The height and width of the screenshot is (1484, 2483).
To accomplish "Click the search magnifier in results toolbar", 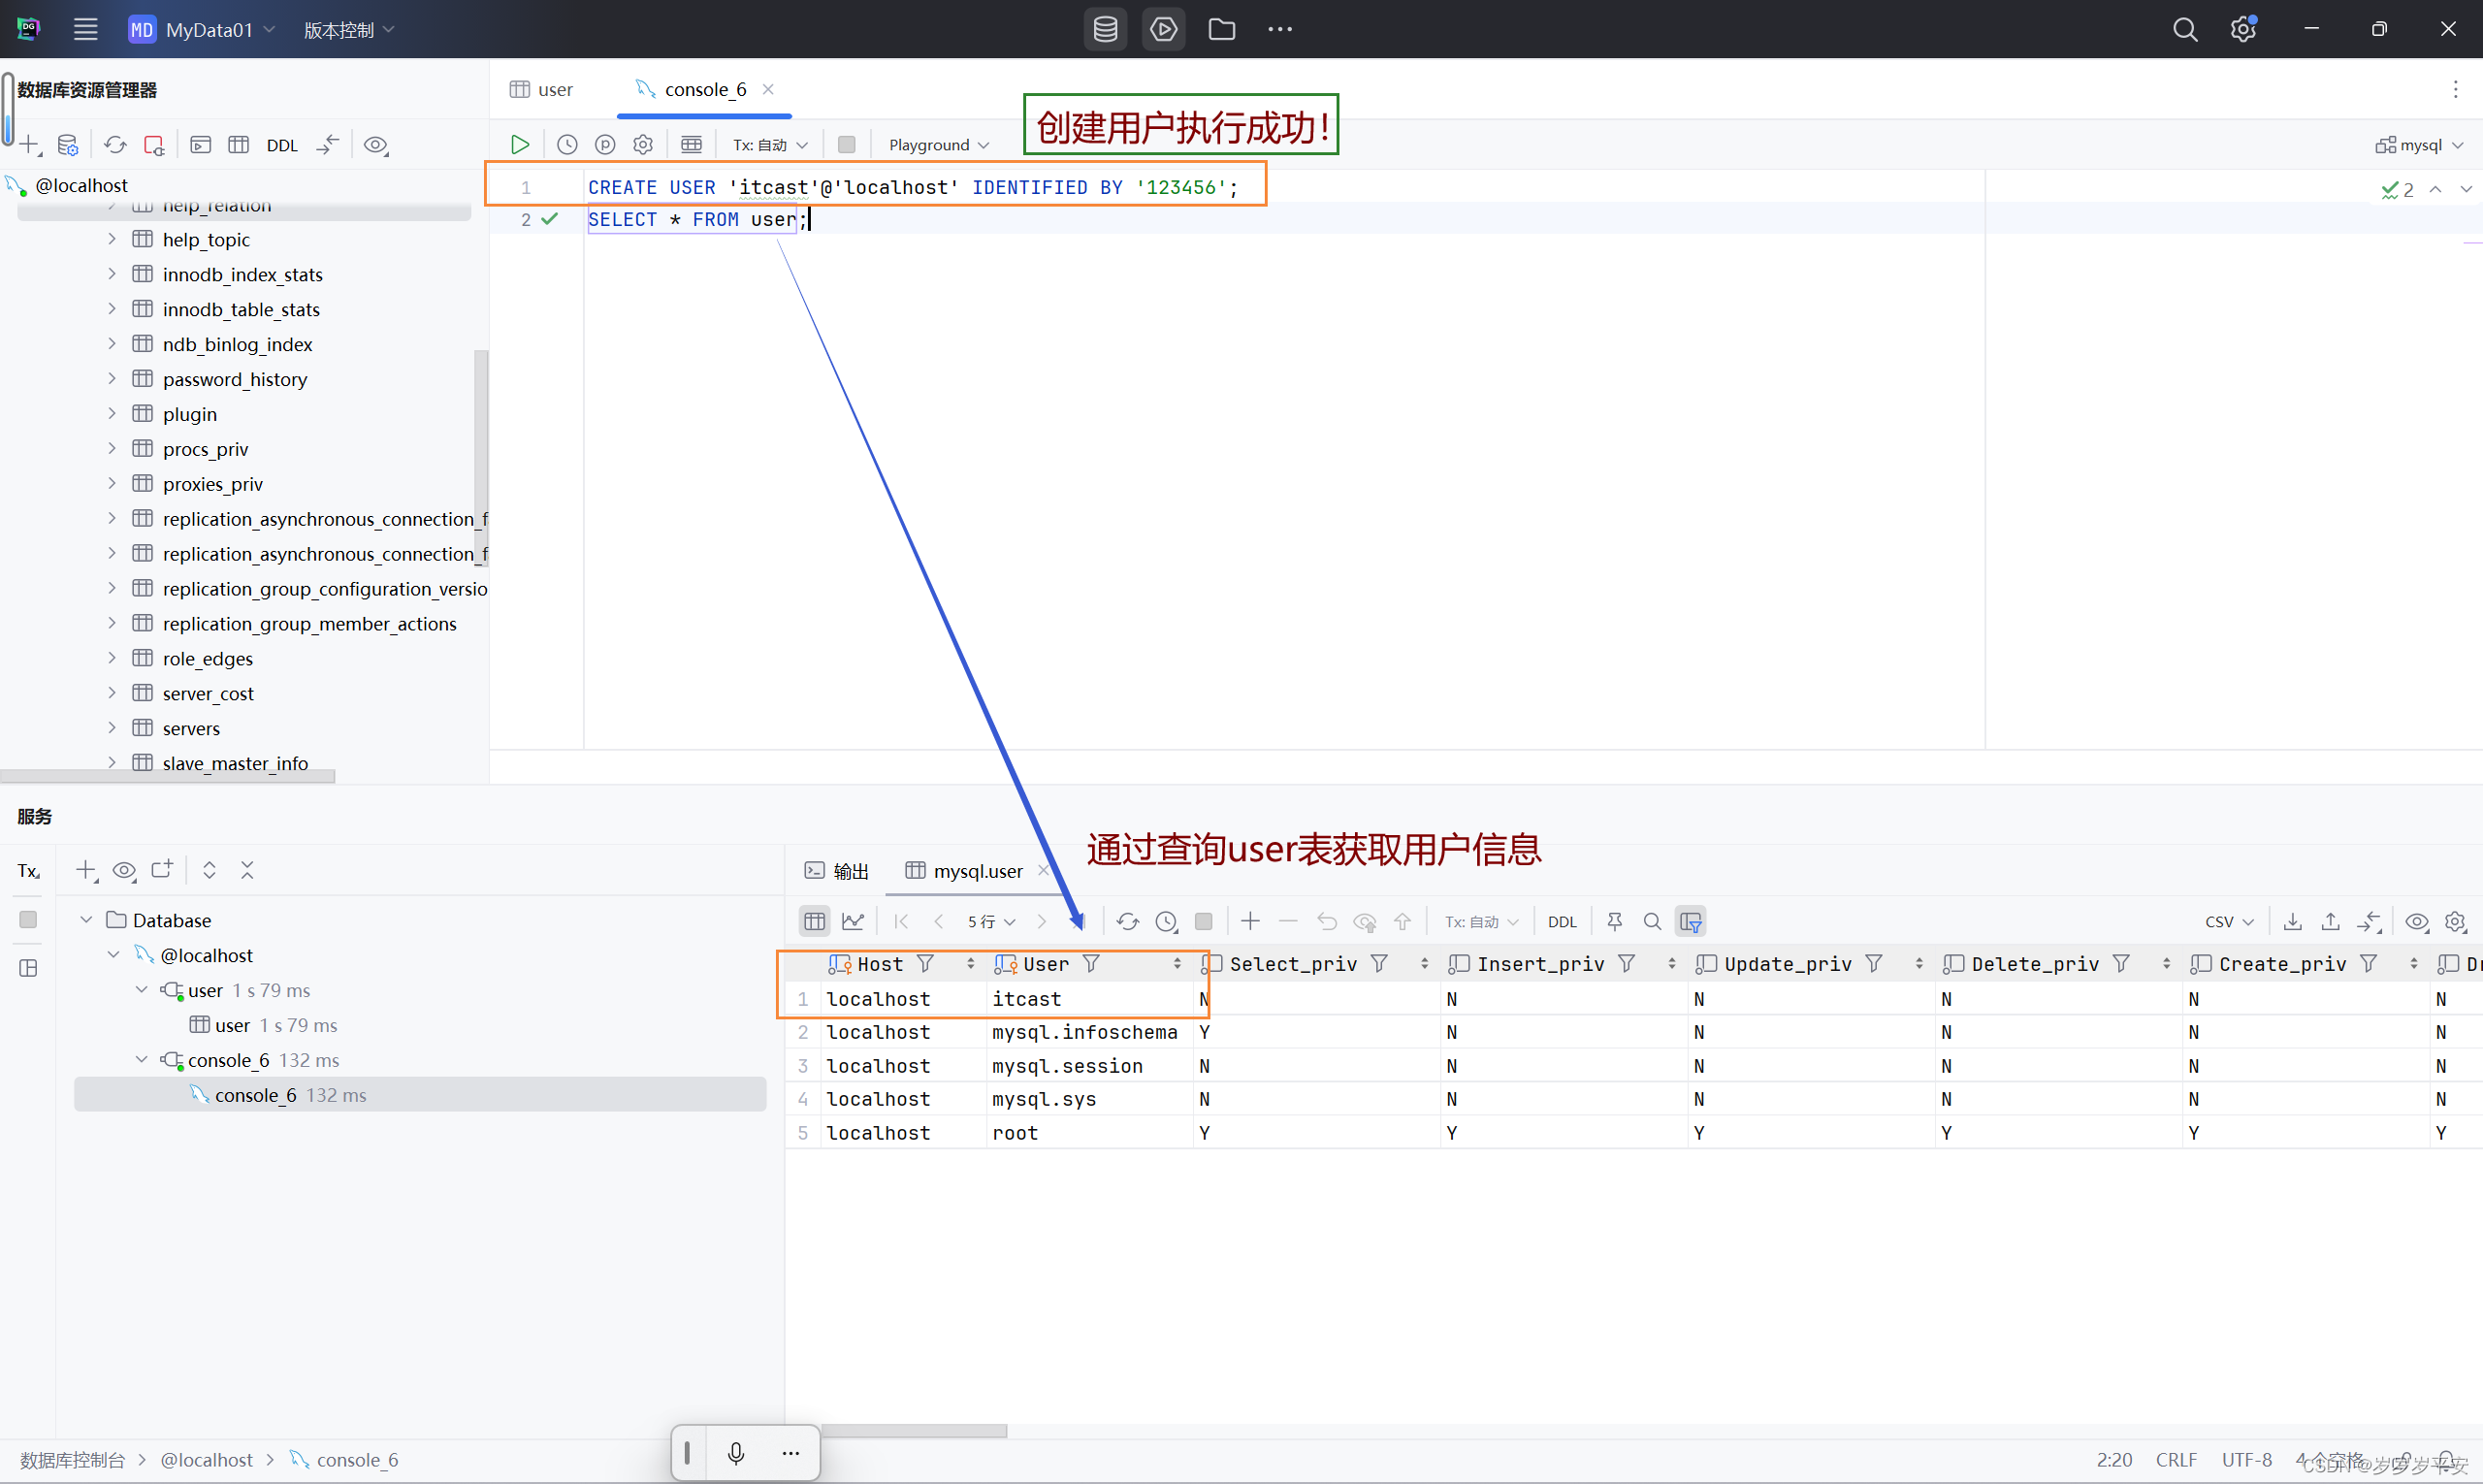I will (x=1652, y=921).
